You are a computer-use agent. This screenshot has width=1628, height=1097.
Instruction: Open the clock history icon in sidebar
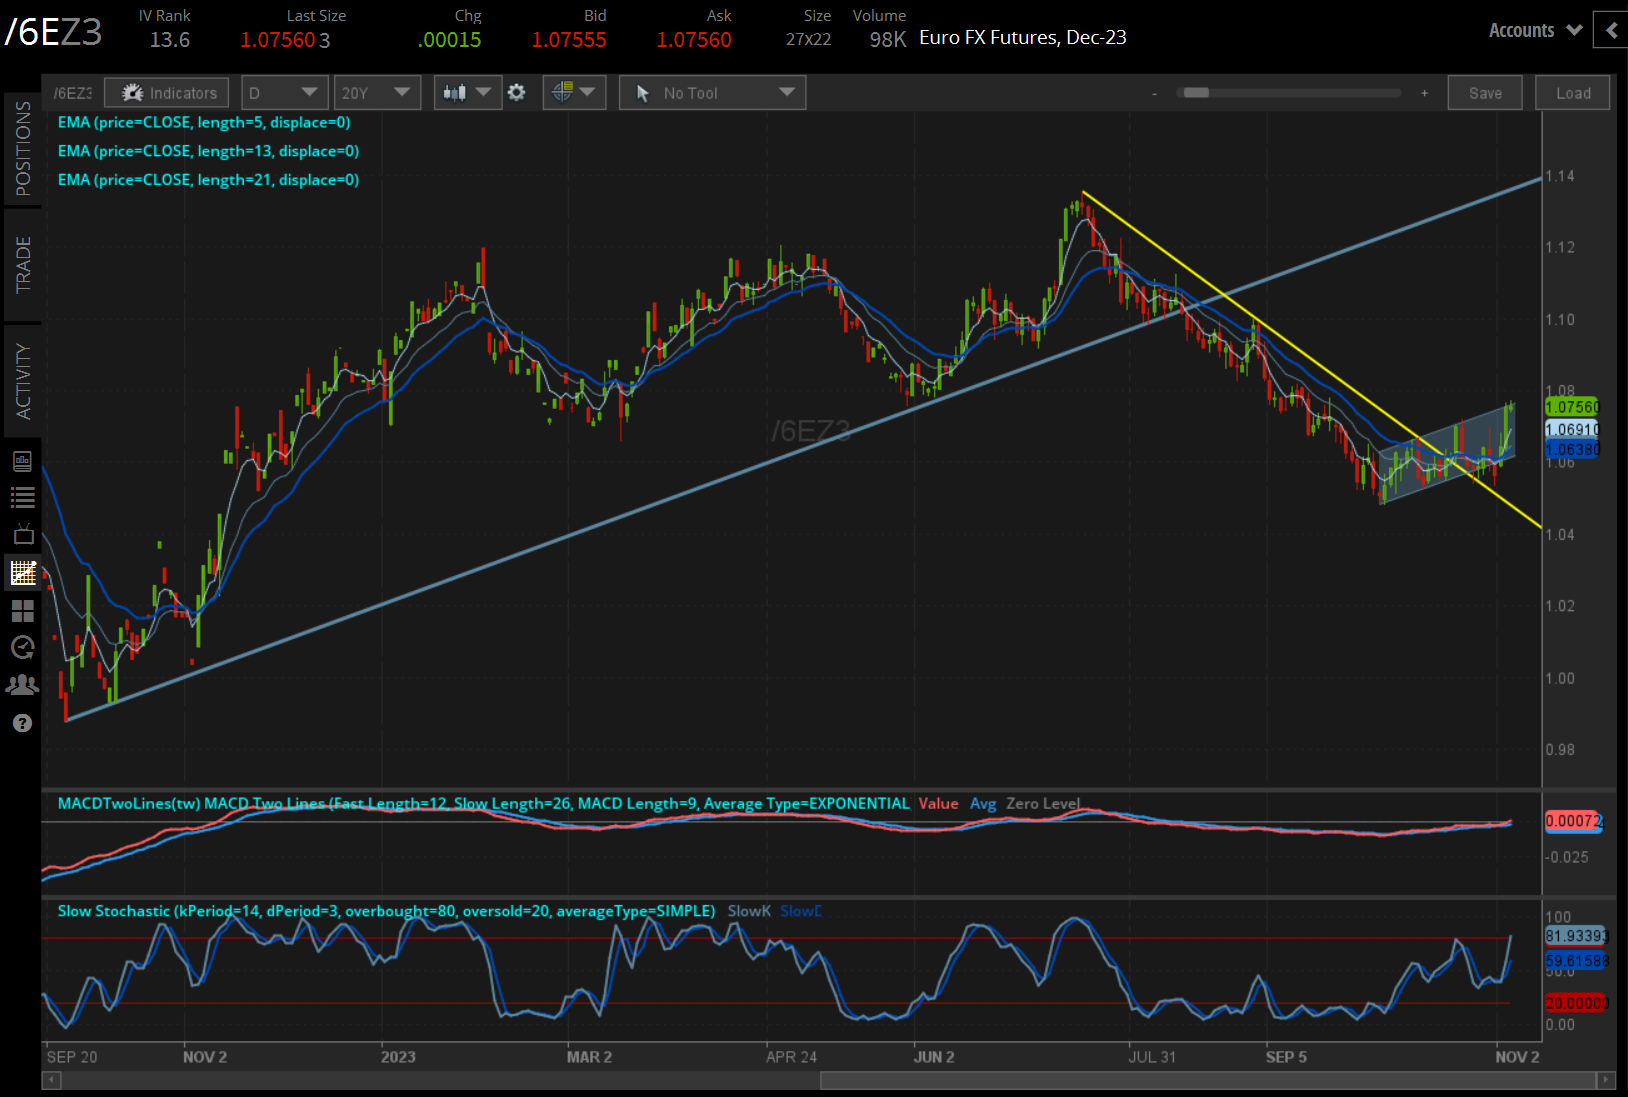click(22, 648)
